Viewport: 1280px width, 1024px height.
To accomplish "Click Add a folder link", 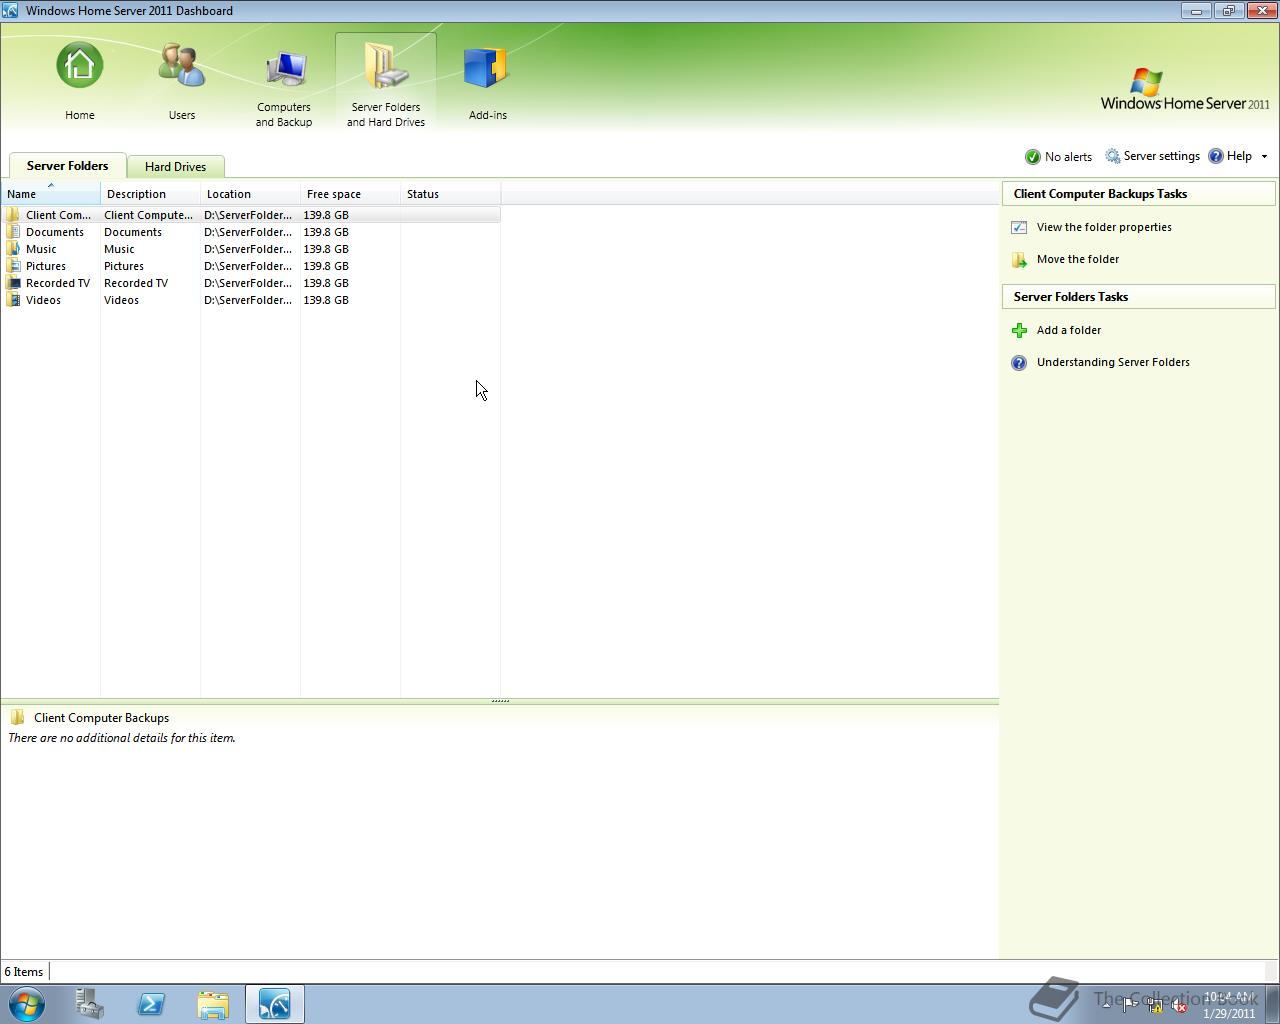I will [x=1069, y=330].
